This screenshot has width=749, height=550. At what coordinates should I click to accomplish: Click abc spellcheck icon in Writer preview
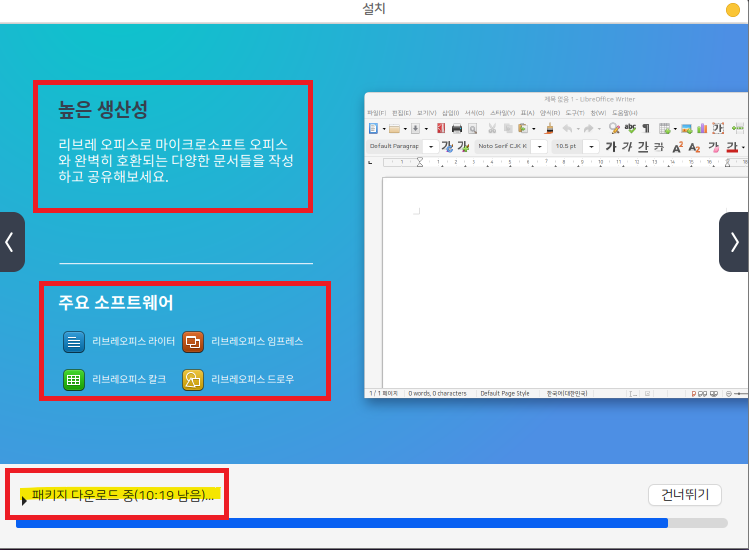630,128
